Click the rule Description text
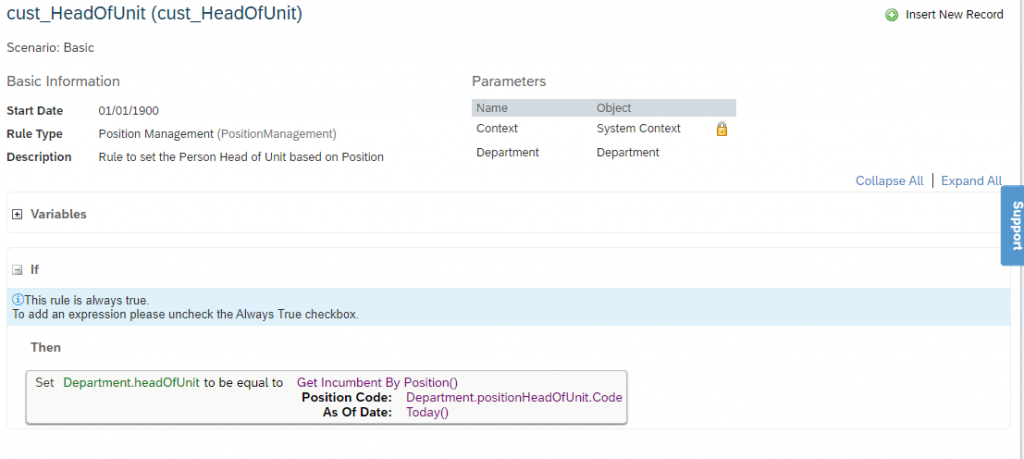This screenshot has width=1024, height=459. coord(241,157)
